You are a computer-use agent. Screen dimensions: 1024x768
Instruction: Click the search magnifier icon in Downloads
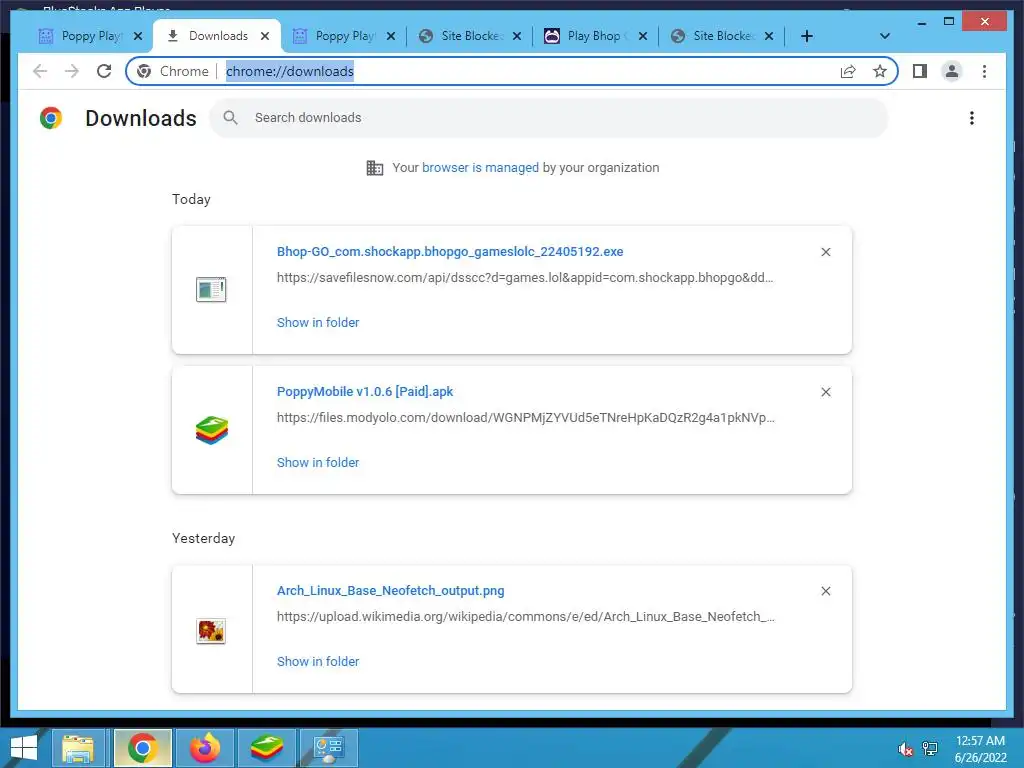pos(231,118)
